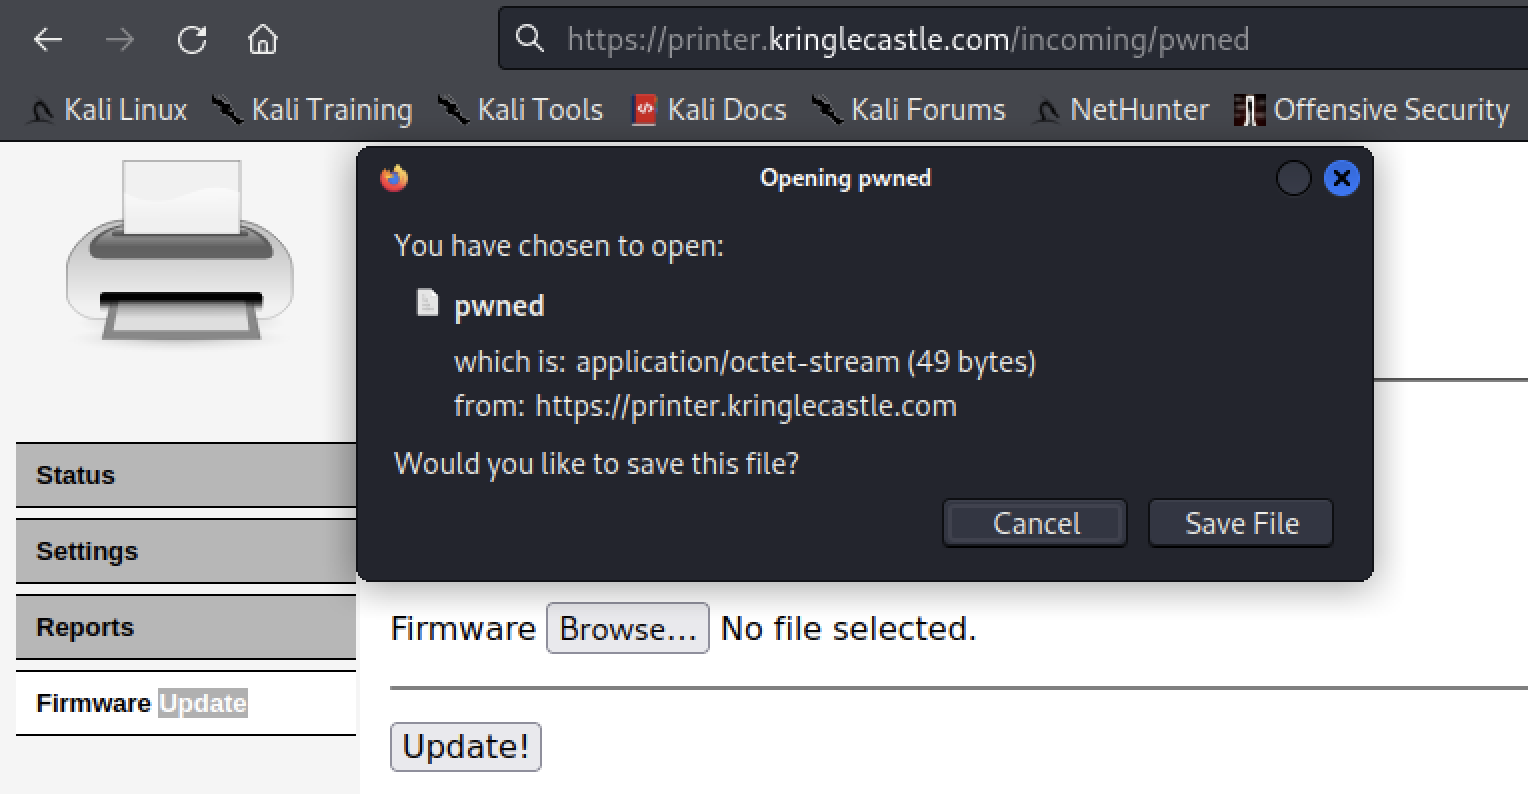The image size is (1528, 794).
Task: Open the Reports sidebar item
Action: pos(186,627)
